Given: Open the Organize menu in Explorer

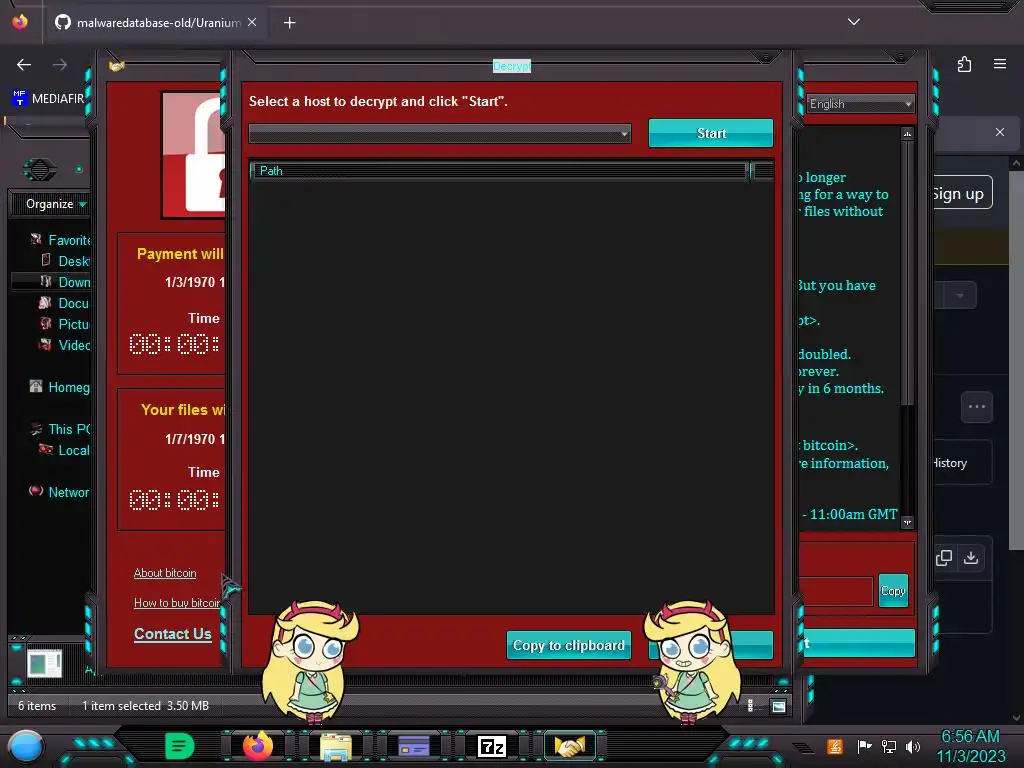Looking at the screenshot, I should 56,204.
